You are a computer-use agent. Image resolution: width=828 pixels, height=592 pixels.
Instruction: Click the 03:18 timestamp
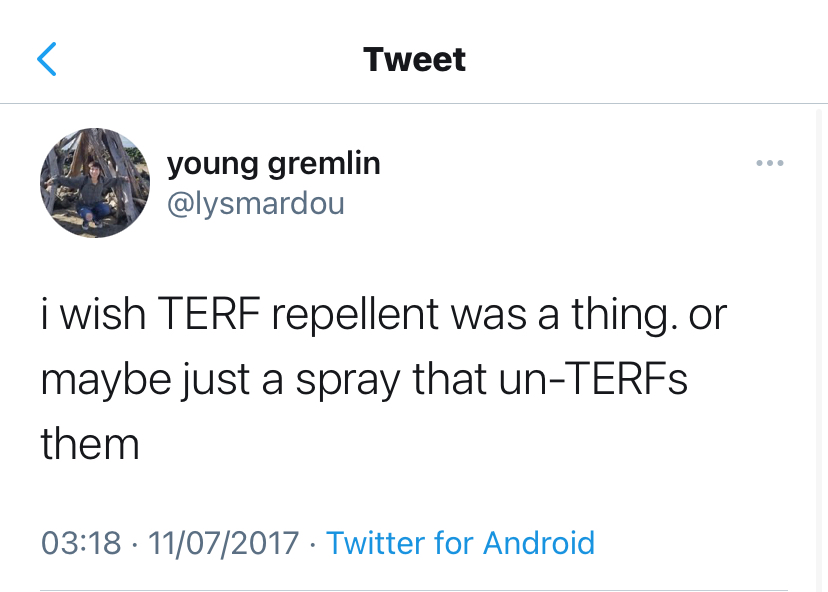tap(80, 543)
